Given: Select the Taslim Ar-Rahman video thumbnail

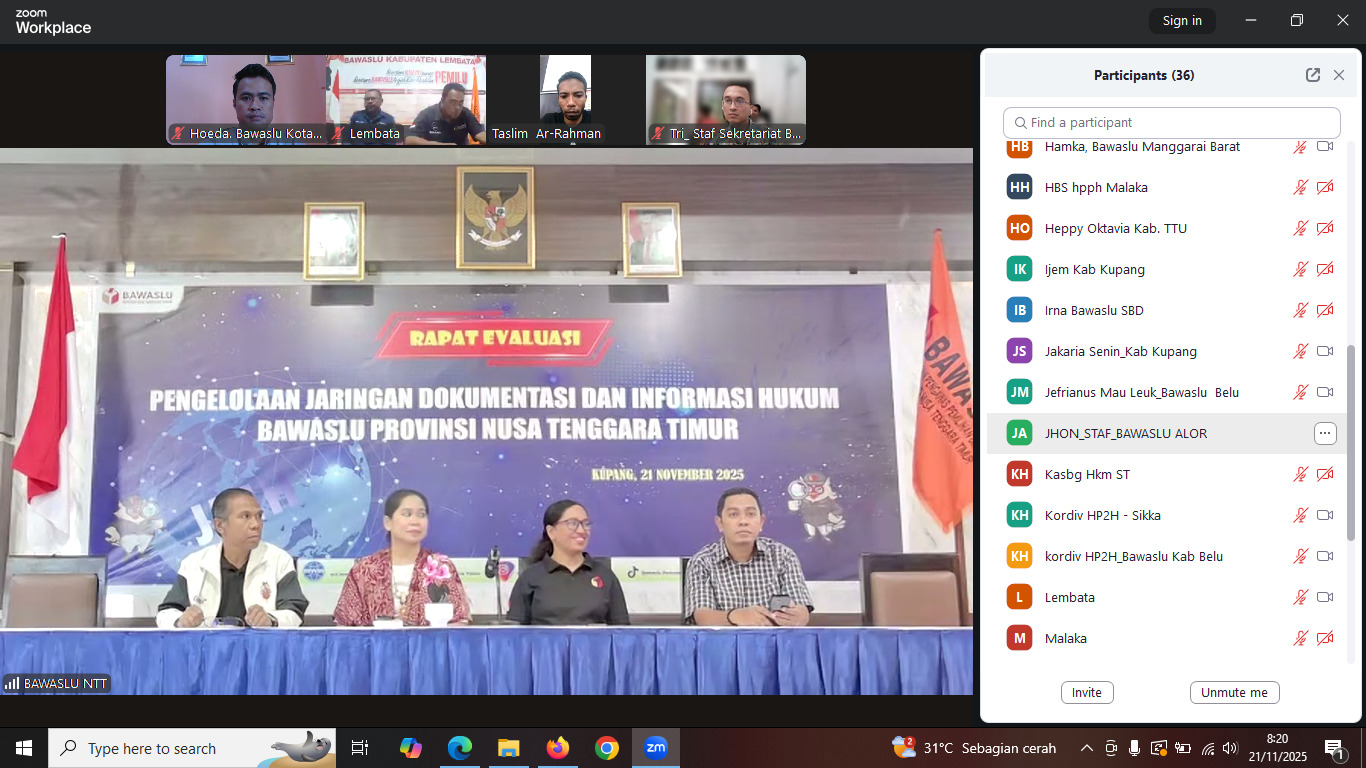Looking at the screenshot, I should pos(566,100).
